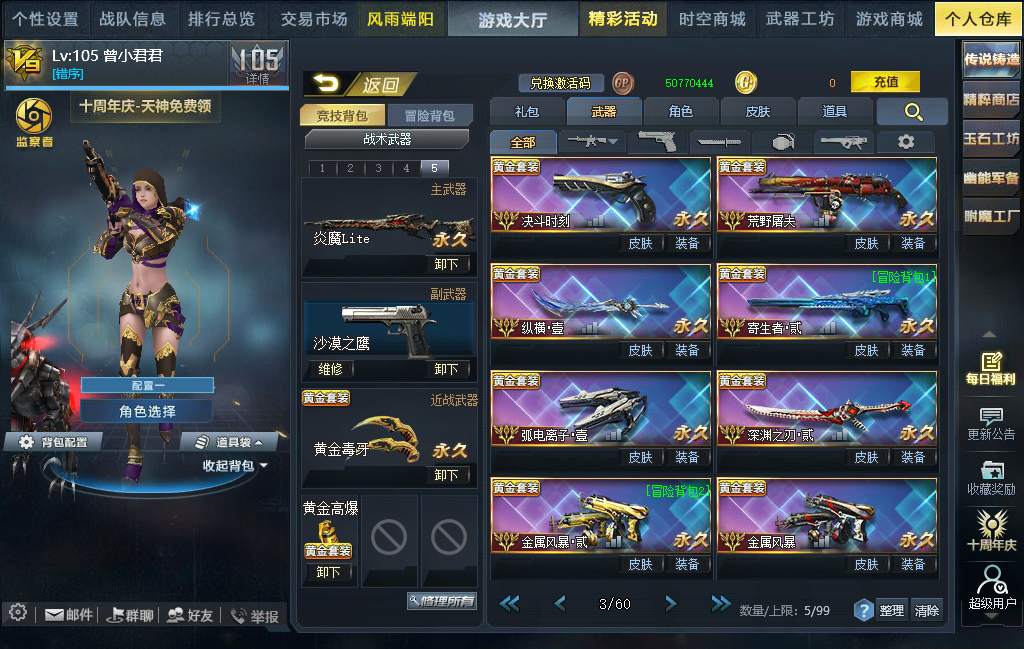Select loadout slot 1
Image resolution: width=1024 pixels, height=649 pixels.
point(322,168)
